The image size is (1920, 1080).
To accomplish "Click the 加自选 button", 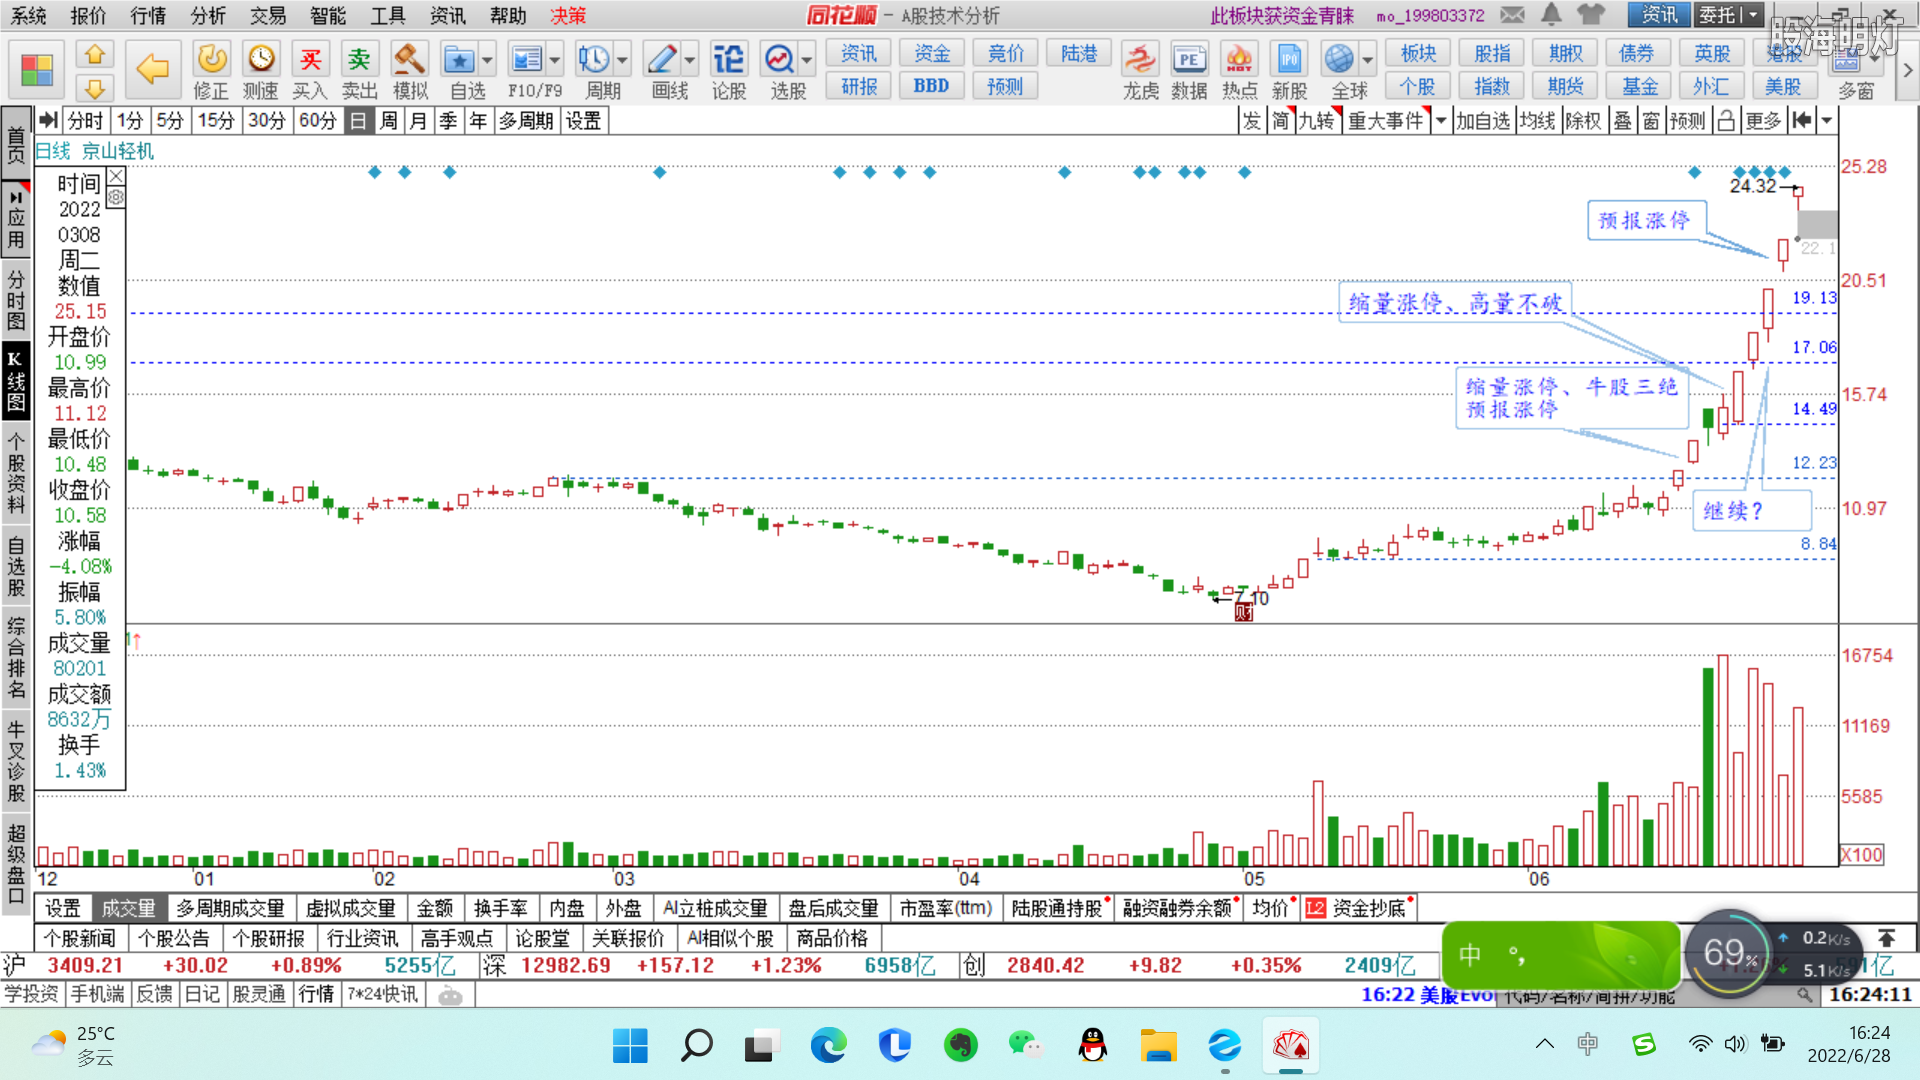I will [x=1484, y=121].
